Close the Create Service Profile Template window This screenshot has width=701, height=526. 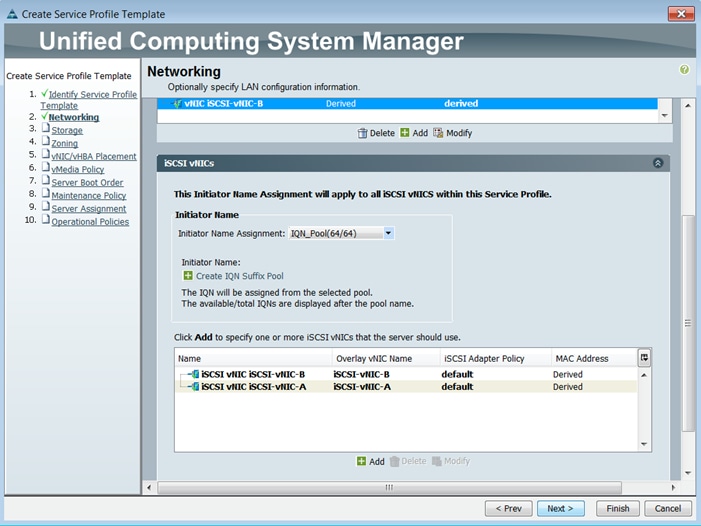point(681,14)
